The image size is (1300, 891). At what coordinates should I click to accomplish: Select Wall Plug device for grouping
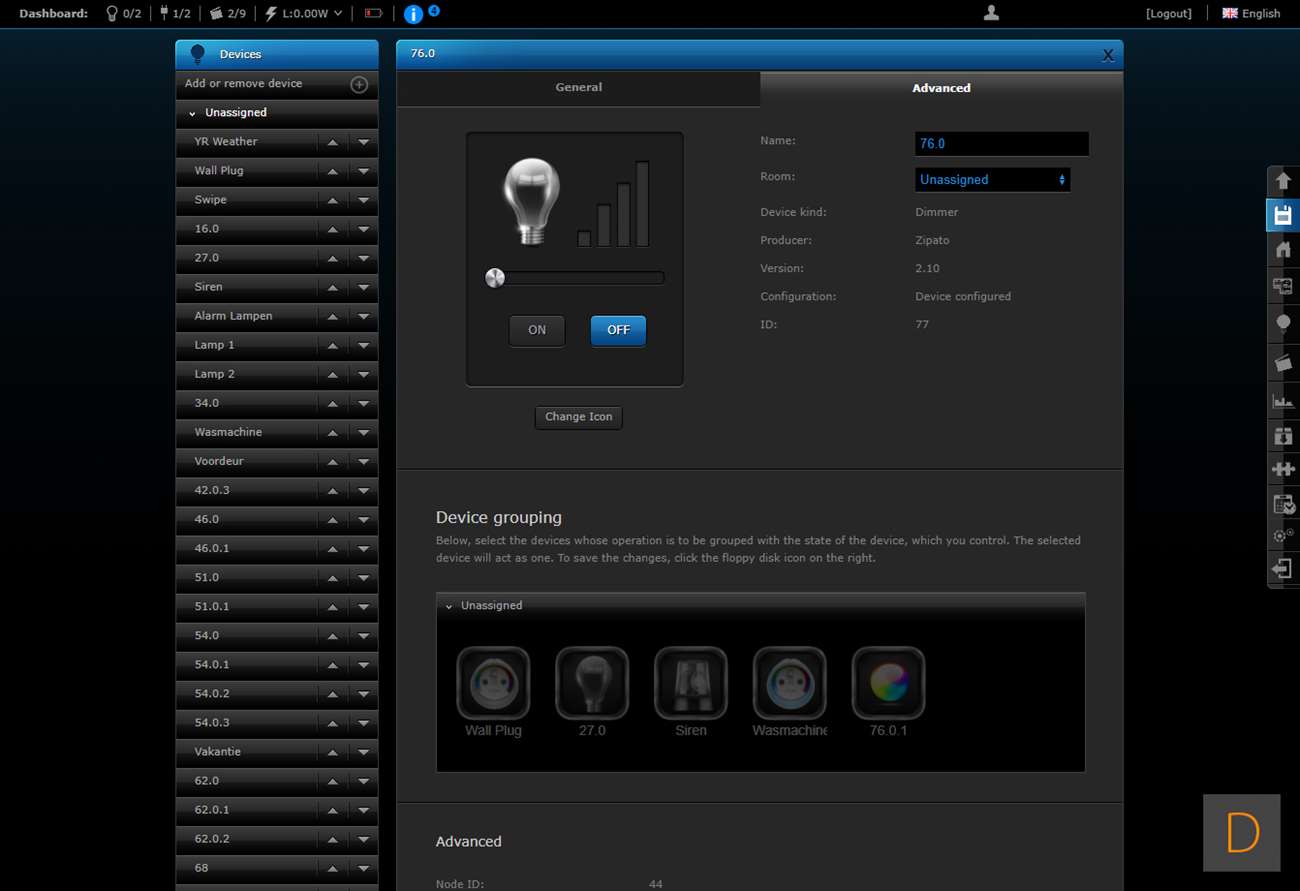pyautogui.click(x=493, y=683)
